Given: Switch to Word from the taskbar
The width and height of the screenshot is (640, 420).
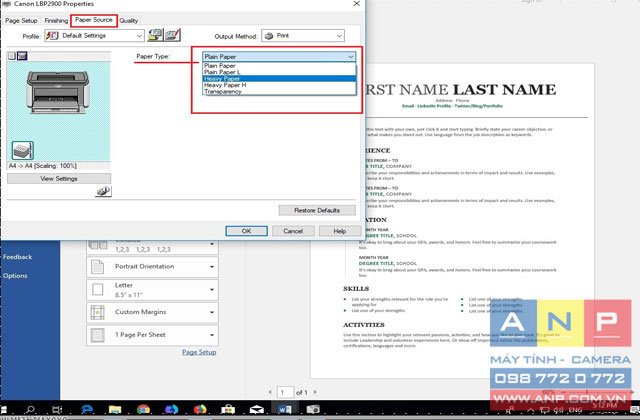Looking at the screenshot, I should pyautogui.click(x=284, y=409).
